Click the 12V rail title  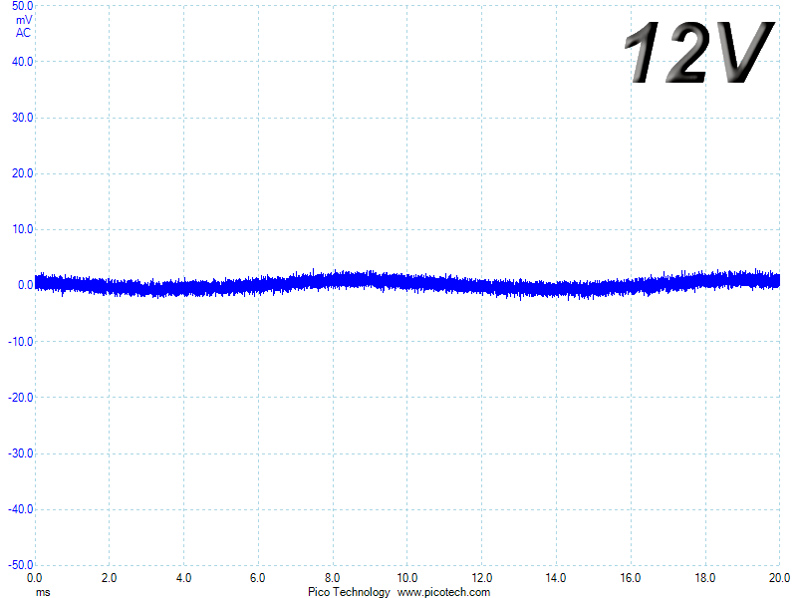tap(700, 52)
